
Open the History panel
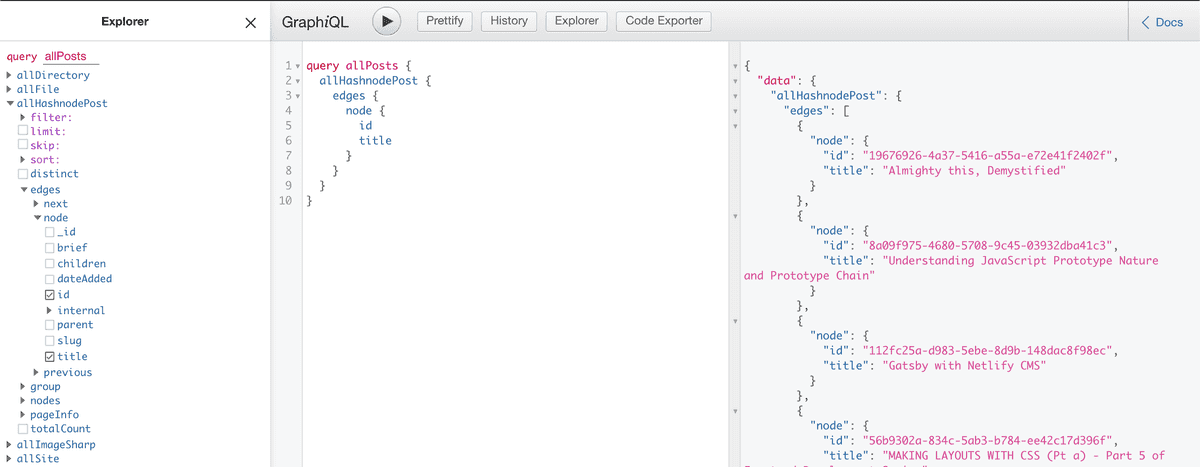click(509, 21)
